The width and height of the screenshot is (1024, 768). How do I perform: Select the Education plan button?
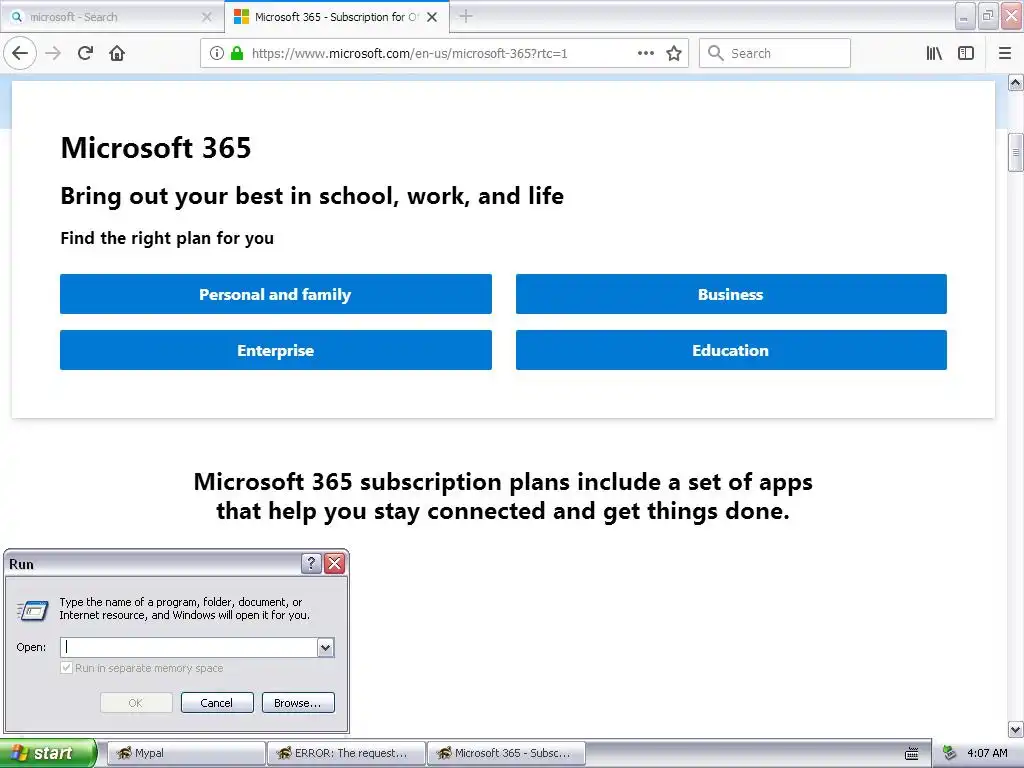pyautogui.click(x=731, y=350)
